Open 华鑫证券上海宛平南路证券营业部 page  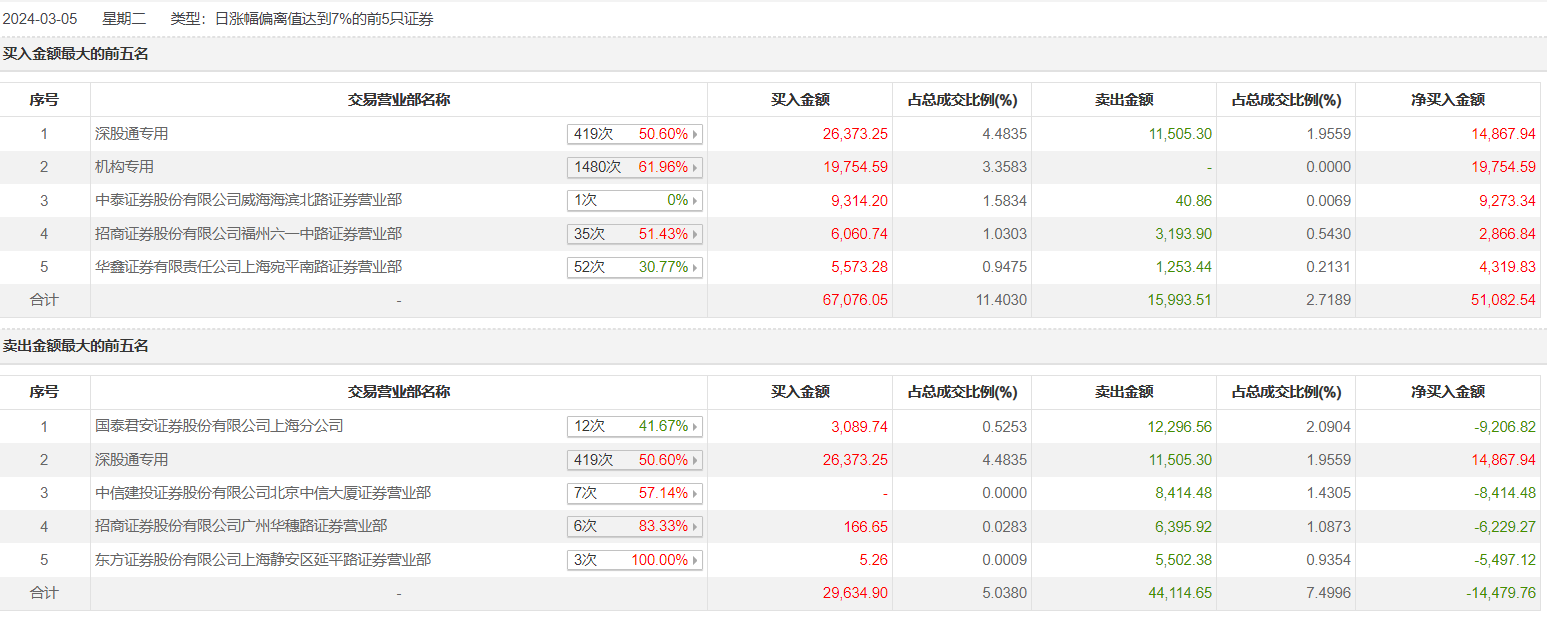(x=248, y=267)
